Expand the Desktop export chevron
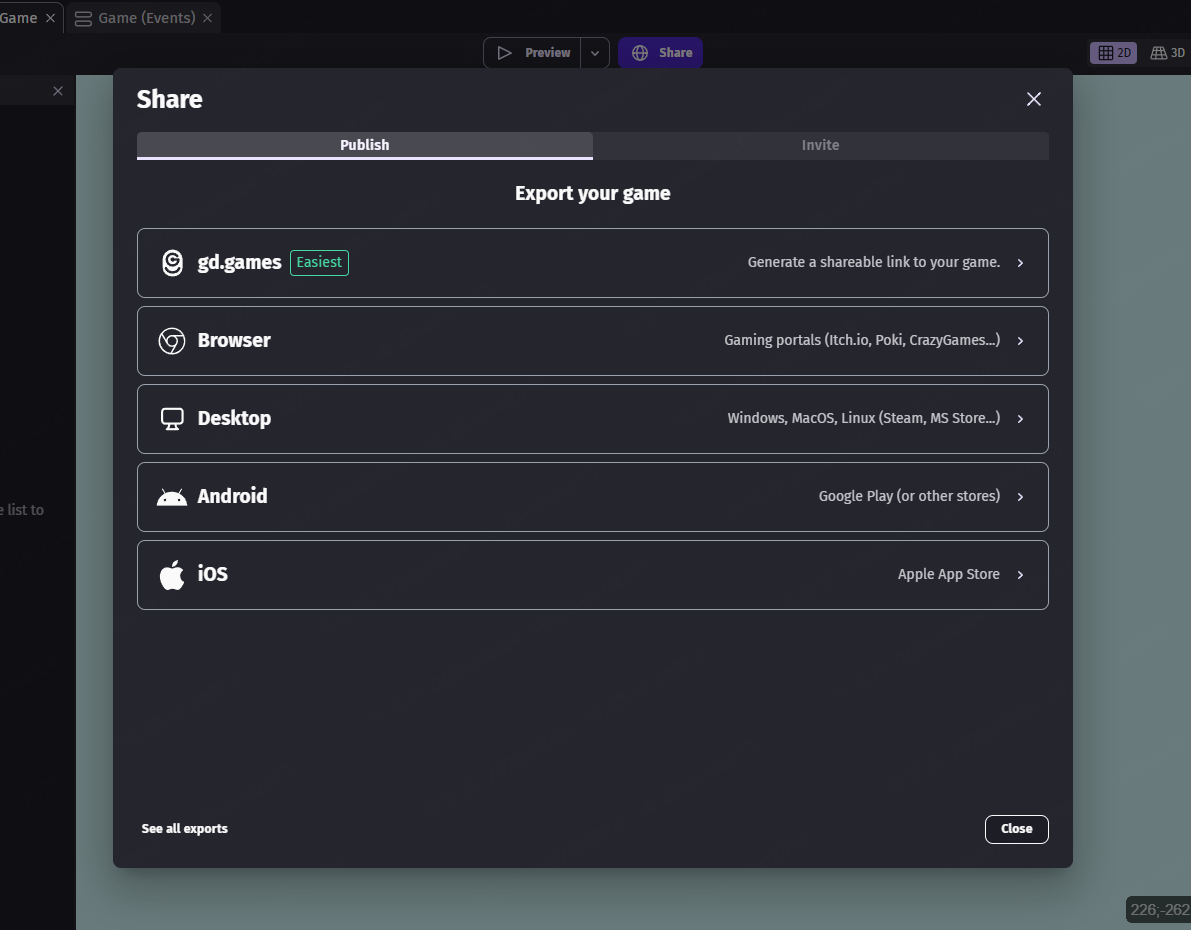Screen dimensions: 1191x930 coord(1020,419)
